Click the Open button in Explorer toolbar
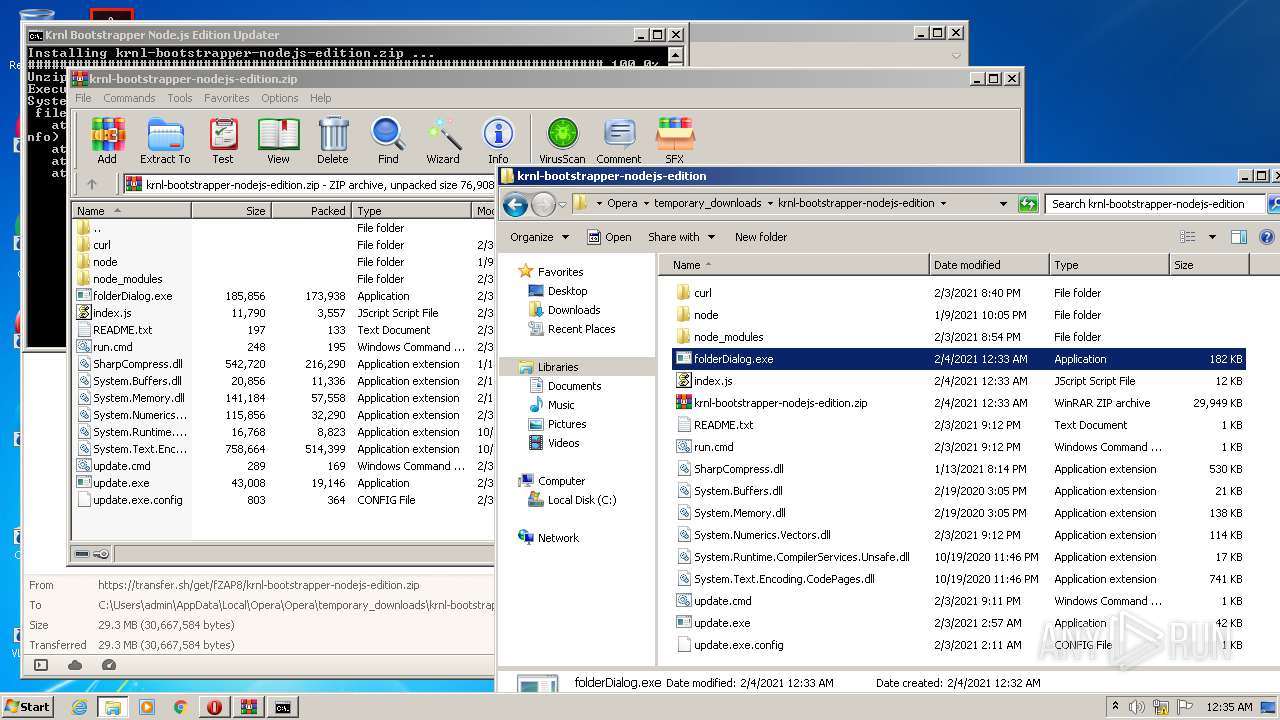The image size is (1280, 720). [609, 237]
